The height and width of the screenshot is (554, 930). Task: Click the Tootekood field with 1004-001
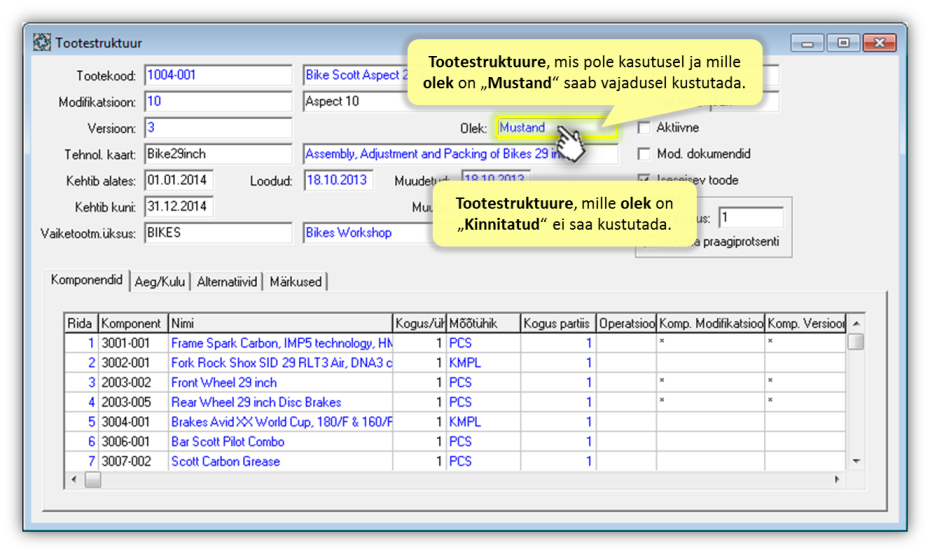(x=218, y=75)
